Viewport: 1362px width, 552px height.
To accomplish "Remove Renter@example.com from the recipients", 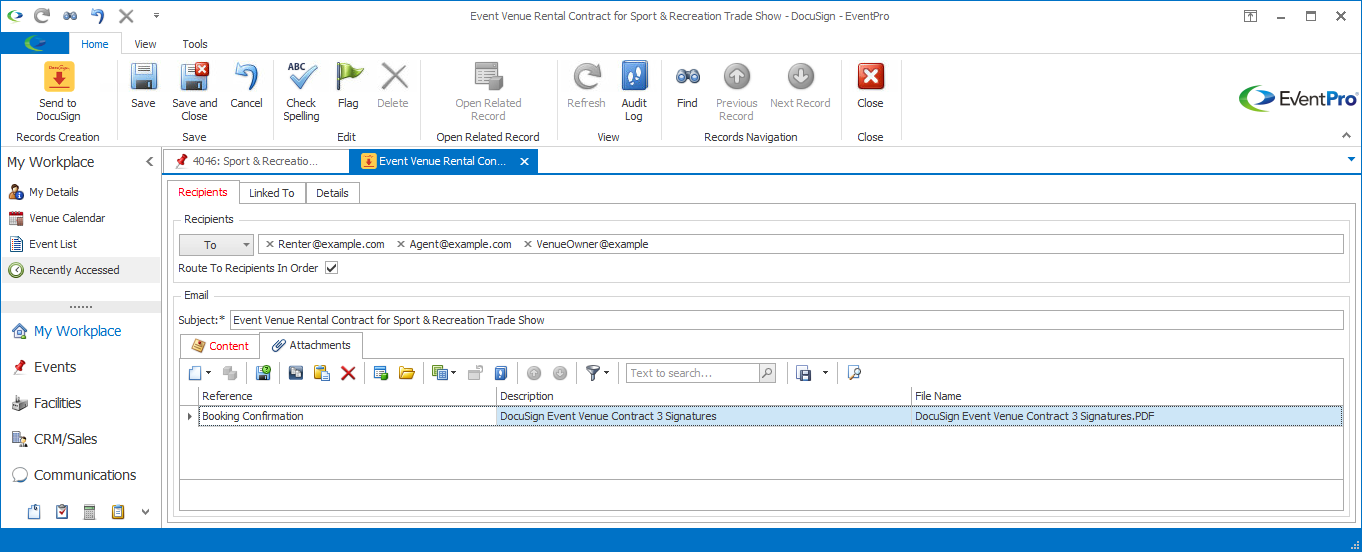I will [270, 244].
